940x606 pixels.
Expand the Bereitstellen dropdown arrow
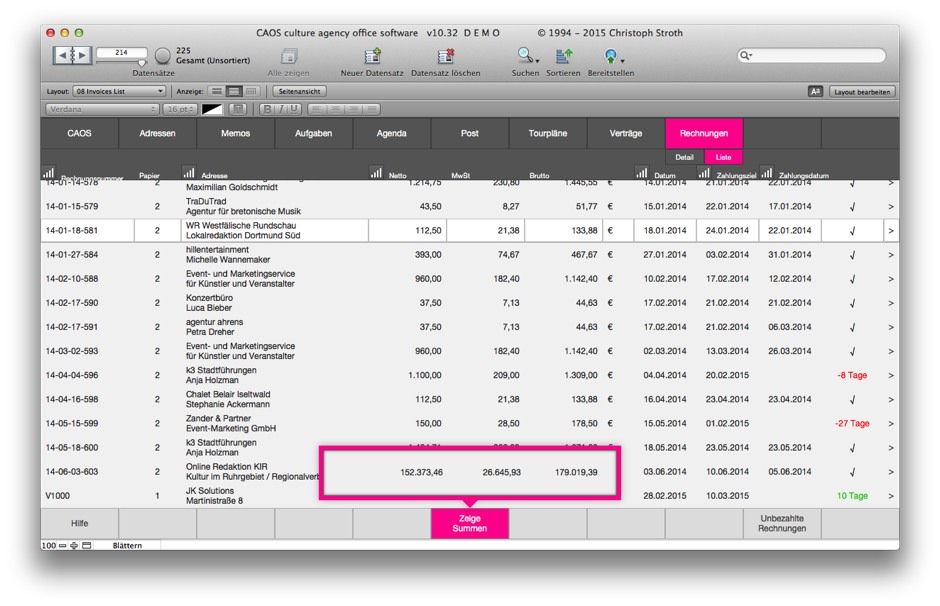pyautogui.click(x=623, y=61)
